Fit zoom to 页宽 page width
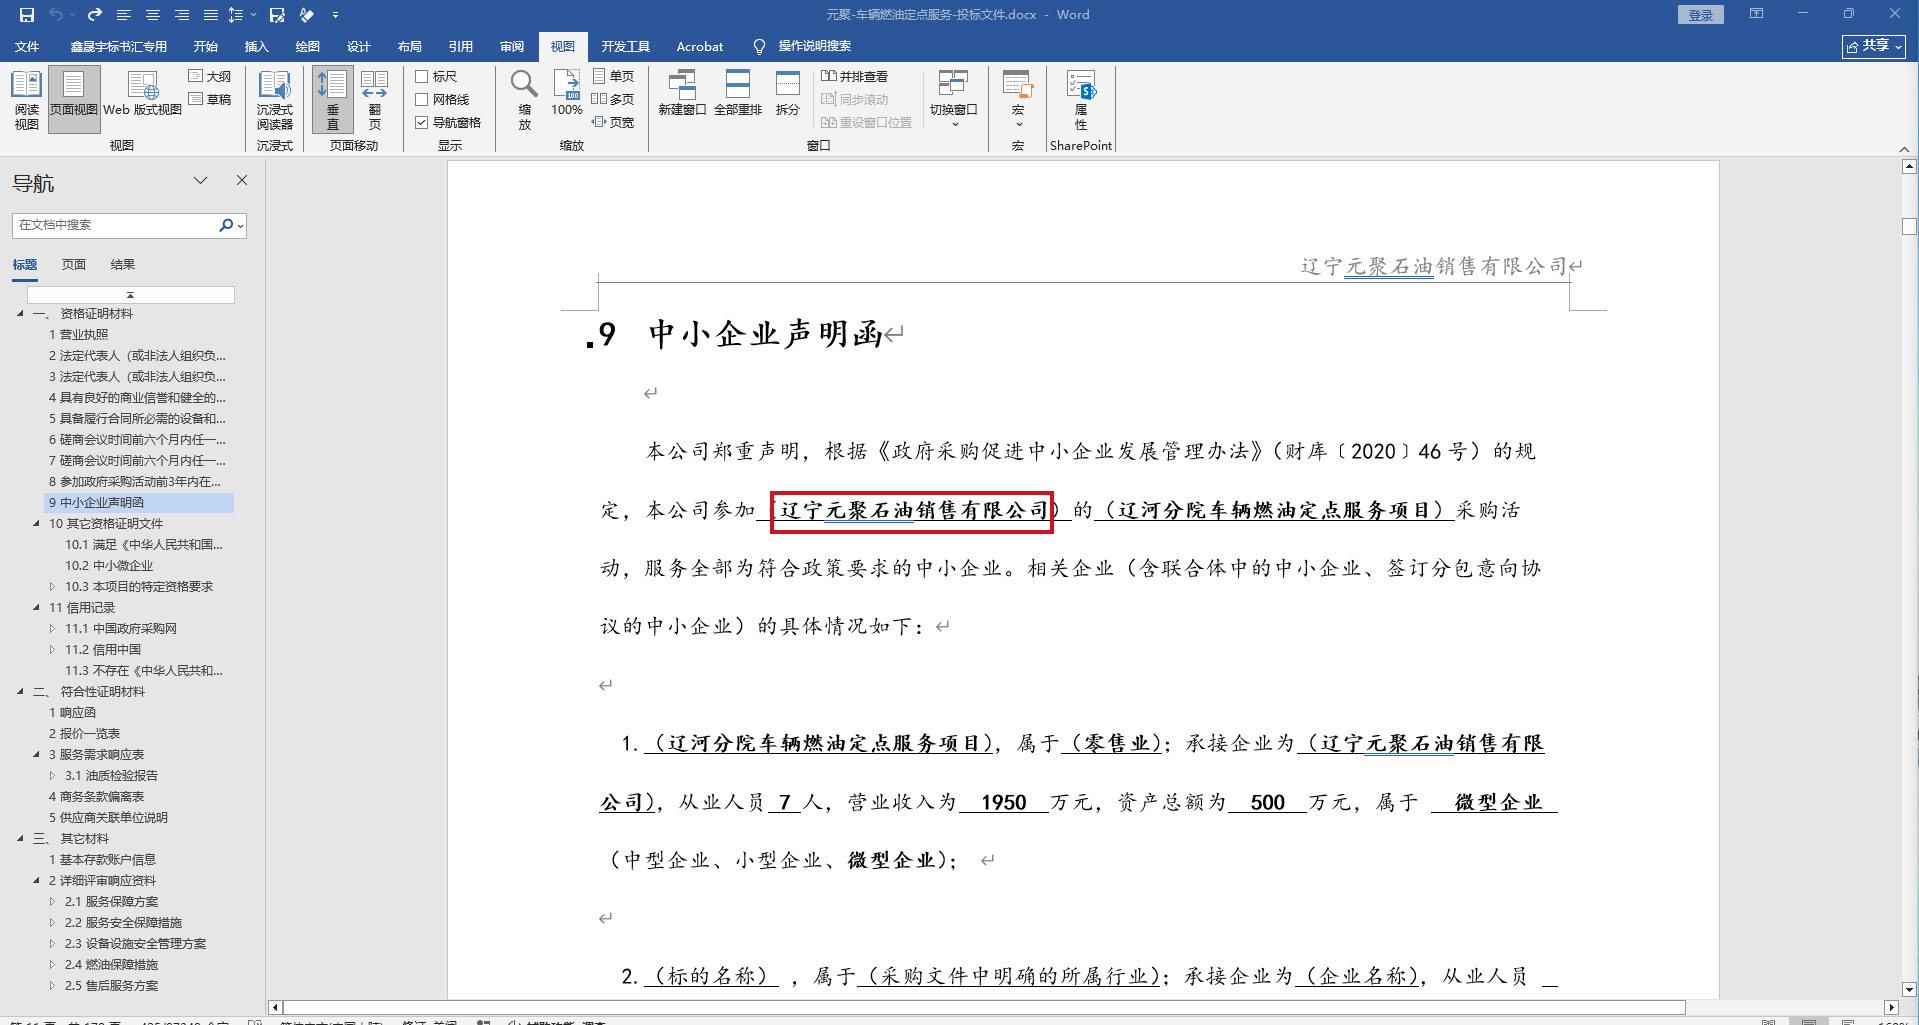 coord(613,122)
